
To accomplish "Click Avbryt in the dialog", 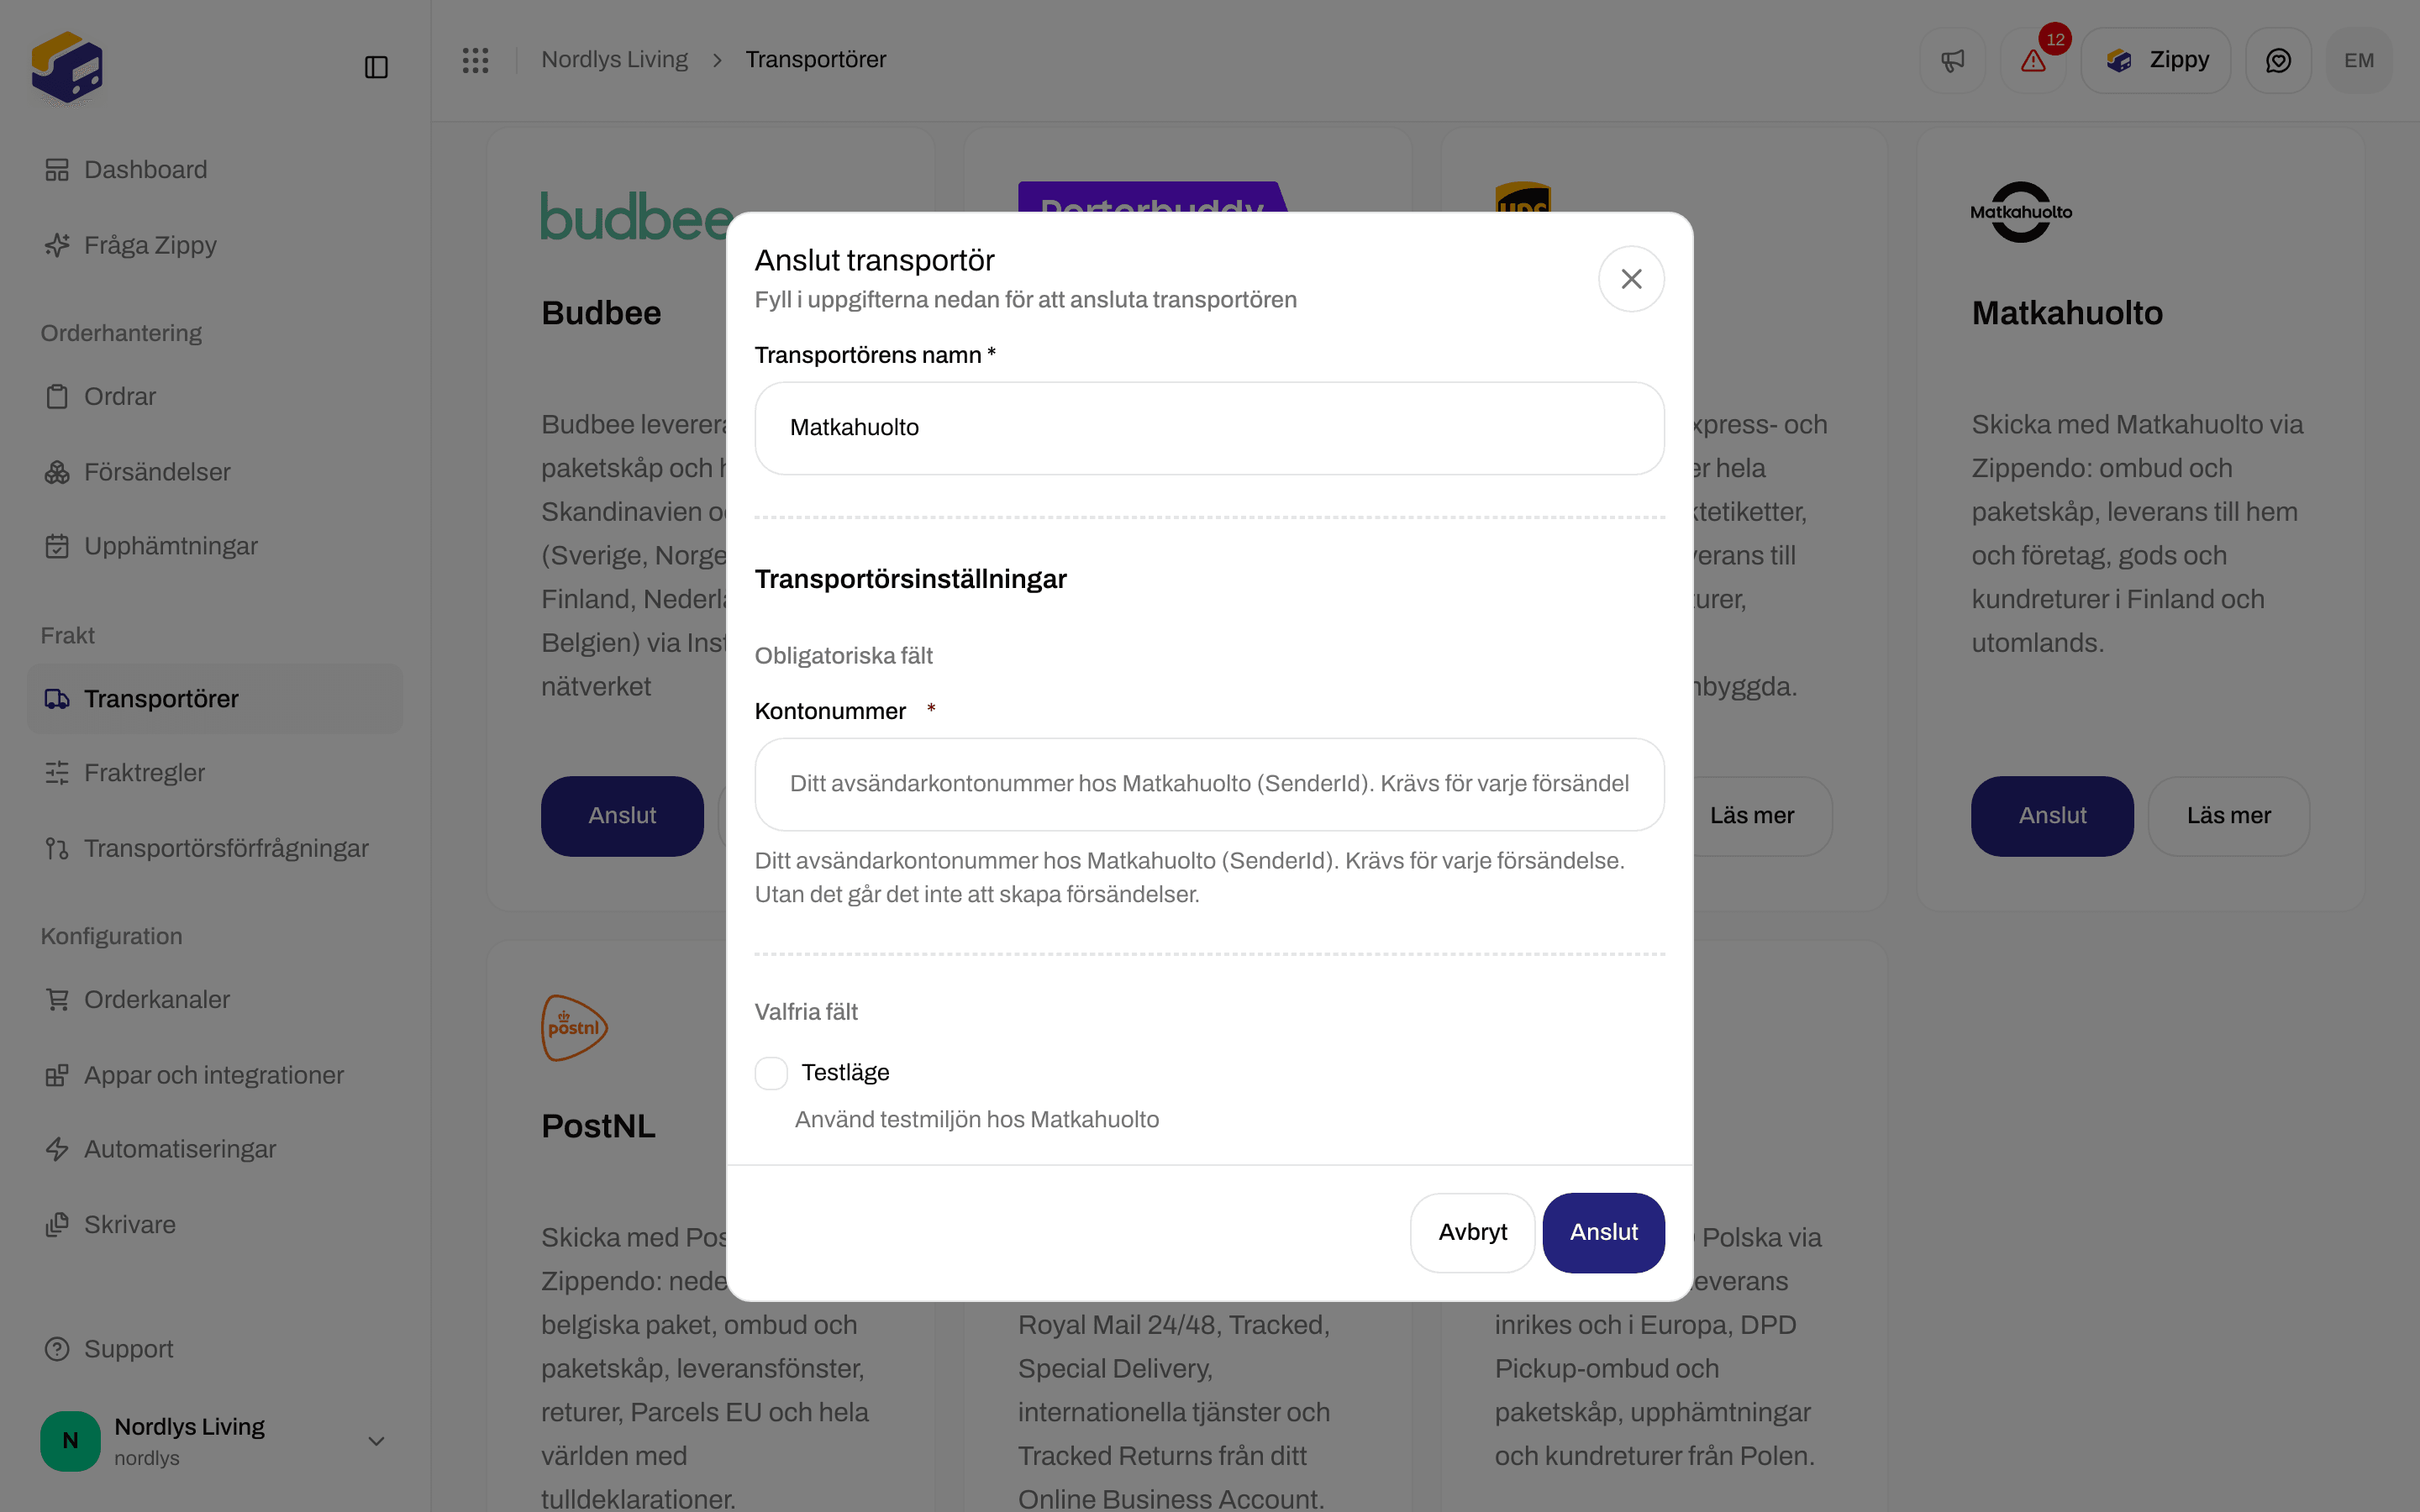I will pos(1472,1232).
